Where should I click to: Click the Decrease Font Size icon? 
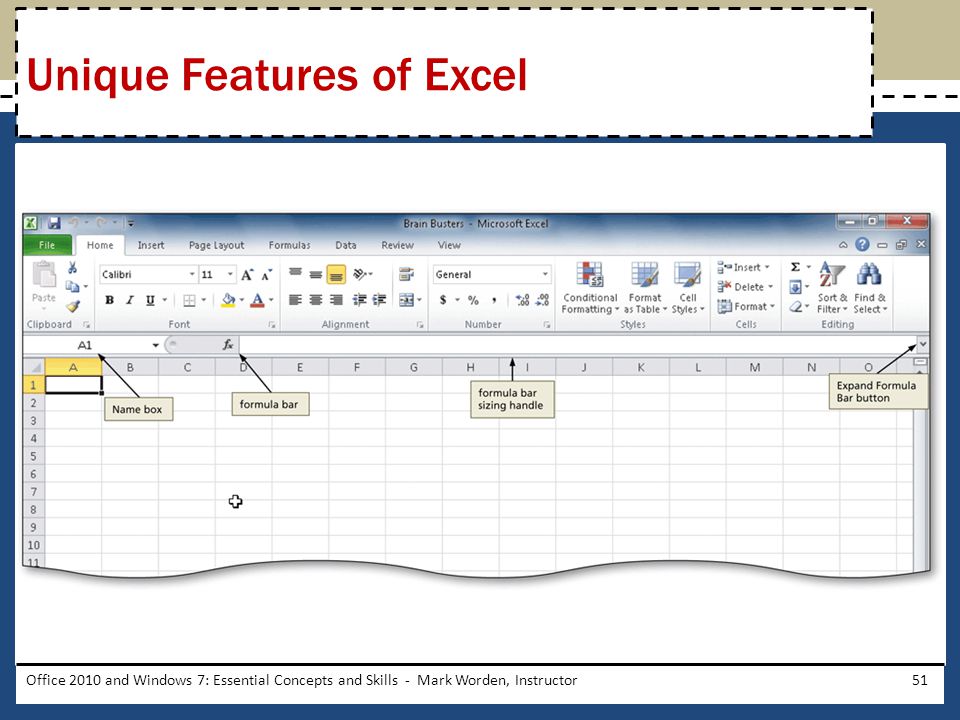coord(267,275)
